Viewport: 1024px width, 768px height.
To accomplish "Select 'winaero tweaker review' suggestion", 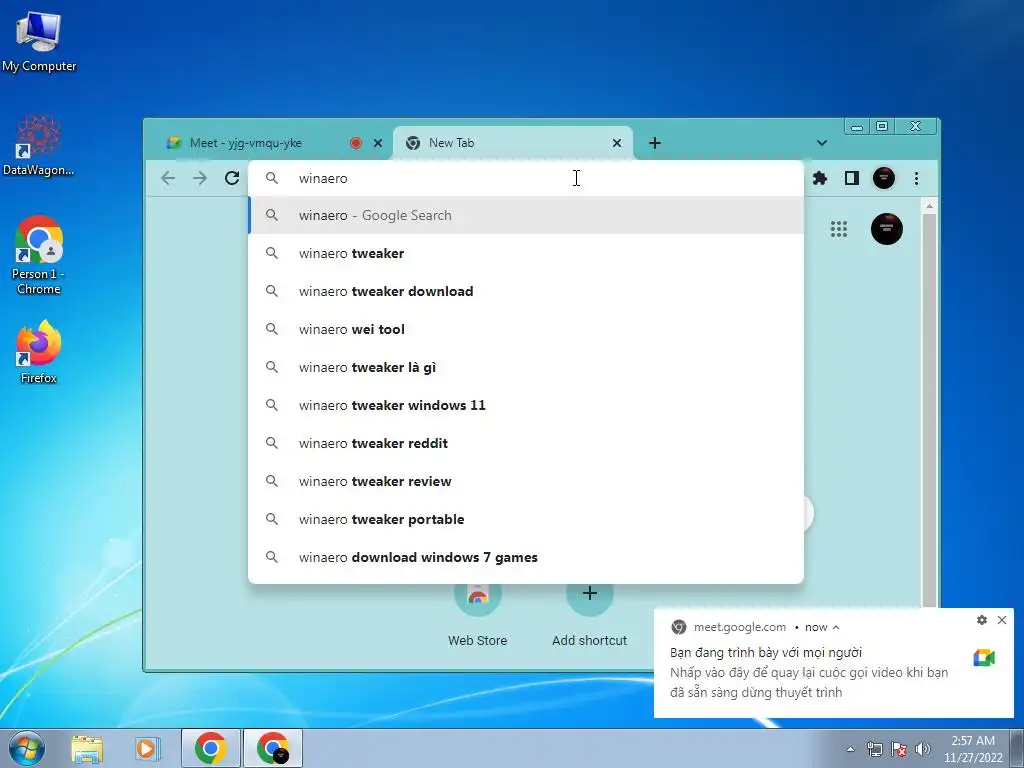I will [x=526, y=481].
